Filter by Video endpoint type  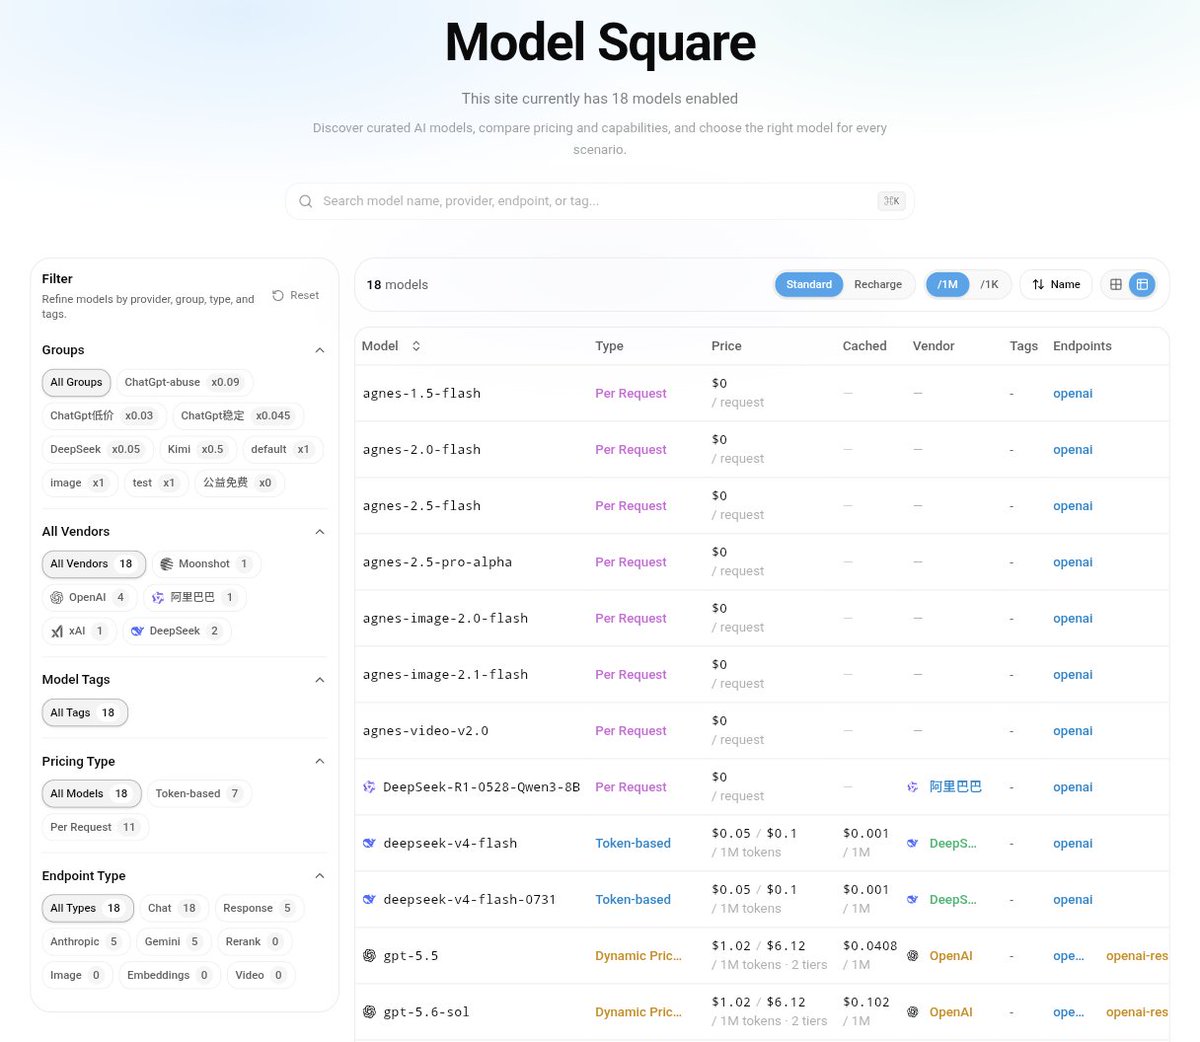[260, 975]
